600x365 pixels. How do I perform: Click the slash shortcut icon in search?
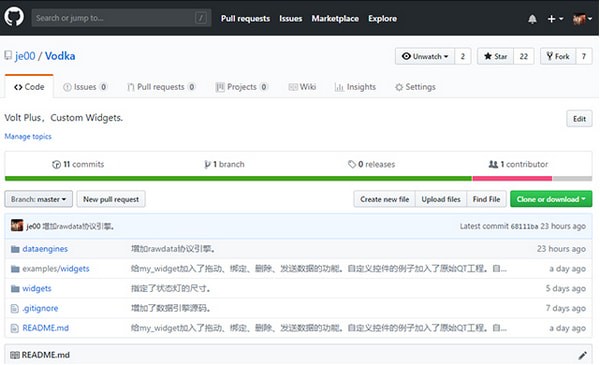click(201, 18)
